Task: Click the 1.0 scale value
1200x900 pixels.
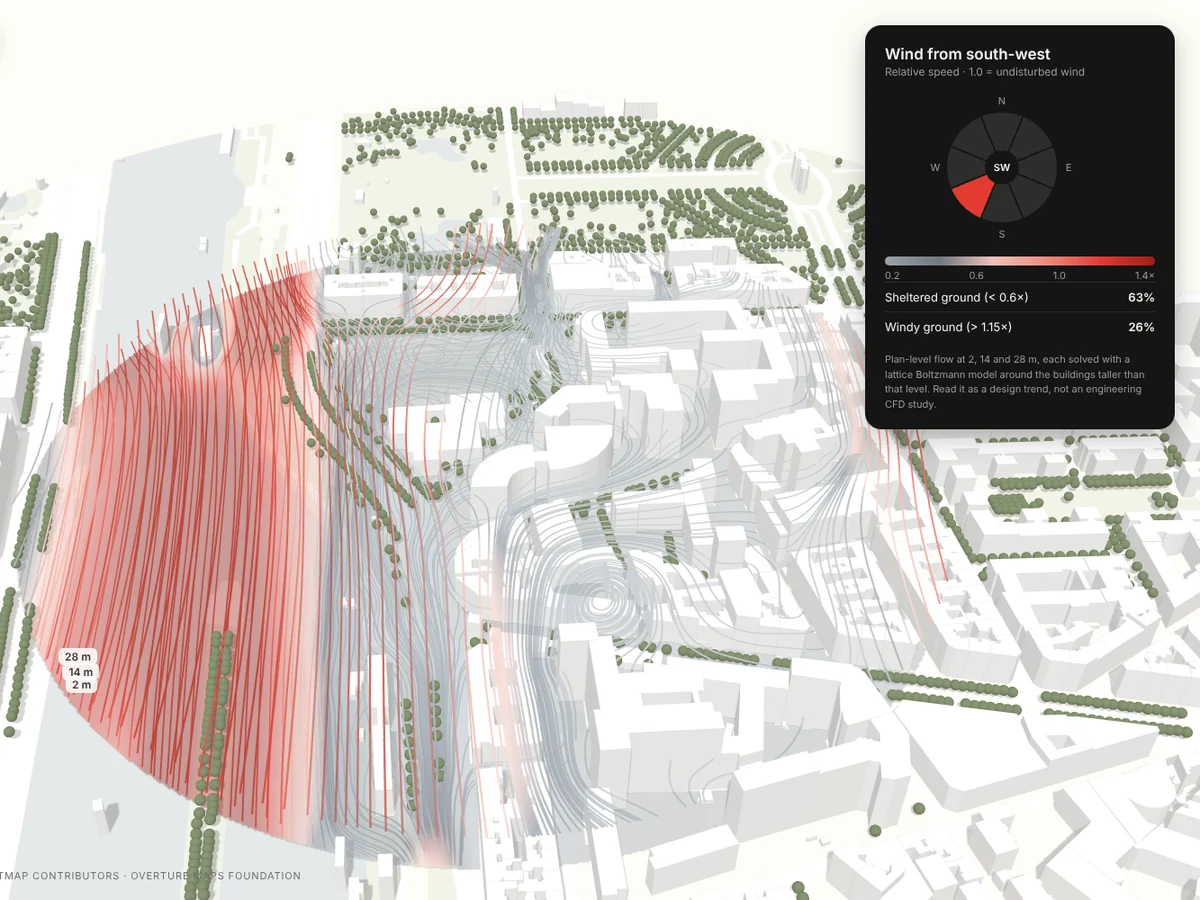Action: 1059,275
